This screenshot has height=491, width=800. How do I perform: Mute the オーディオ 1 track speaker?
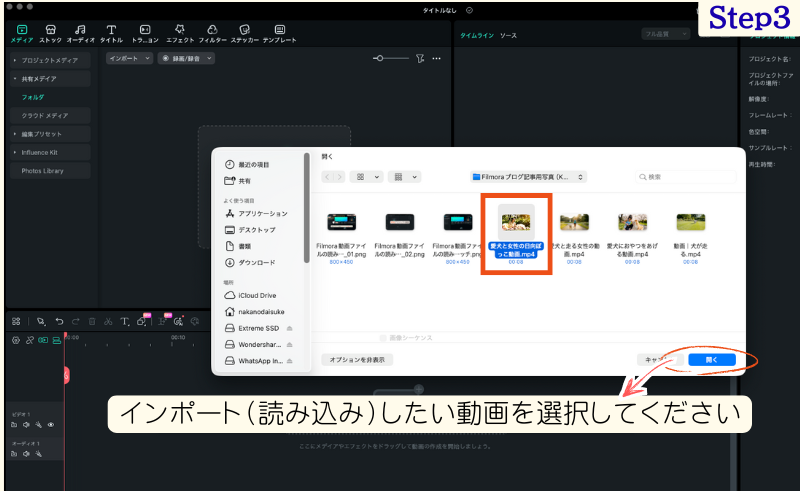[26, 453]
